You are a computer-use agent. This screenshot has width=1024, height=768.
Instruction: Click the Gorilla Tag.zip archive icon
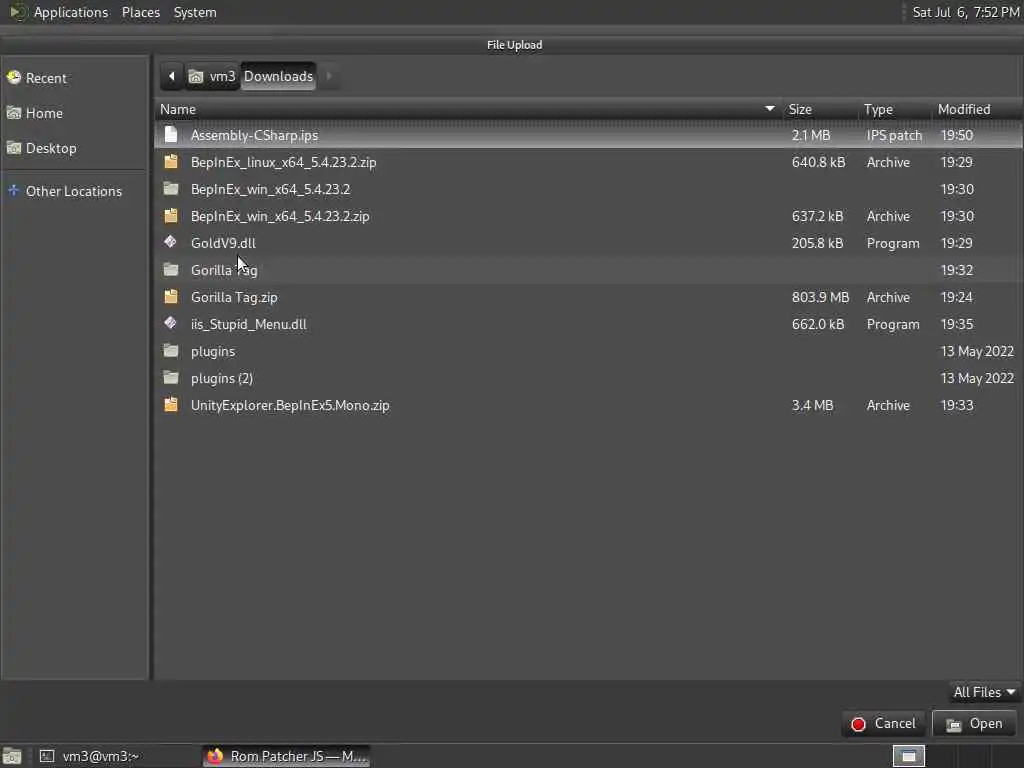pos(171,296)
